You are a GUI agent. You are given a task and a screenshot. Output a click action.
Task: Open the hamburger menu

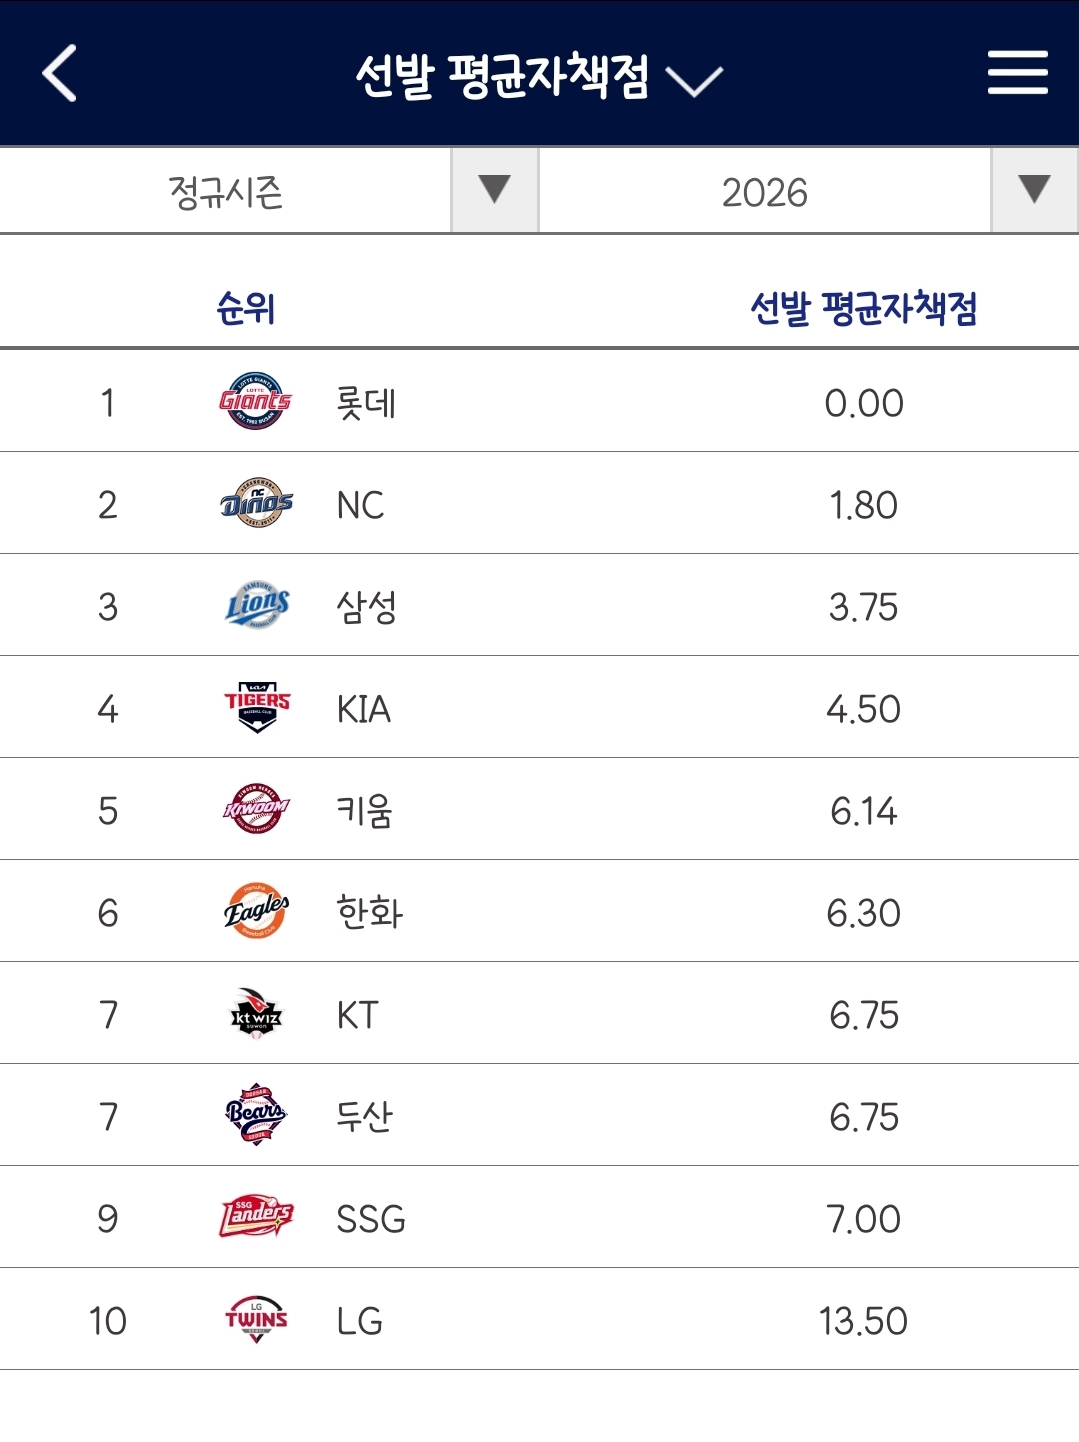coord(1017,74)
